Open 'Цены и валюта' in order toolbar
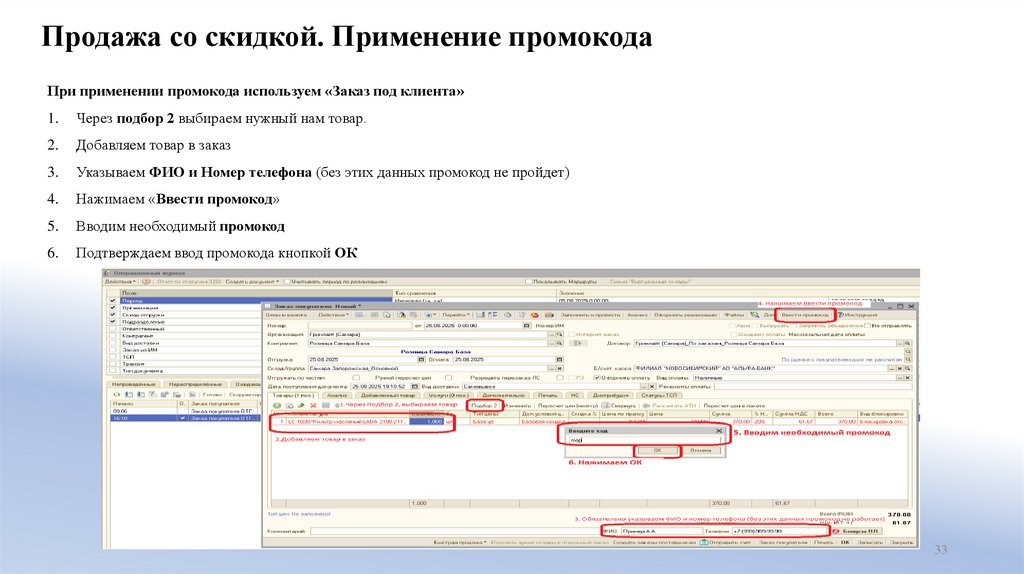This screenshot has width=1024, height=574. (x=285, y=315)
